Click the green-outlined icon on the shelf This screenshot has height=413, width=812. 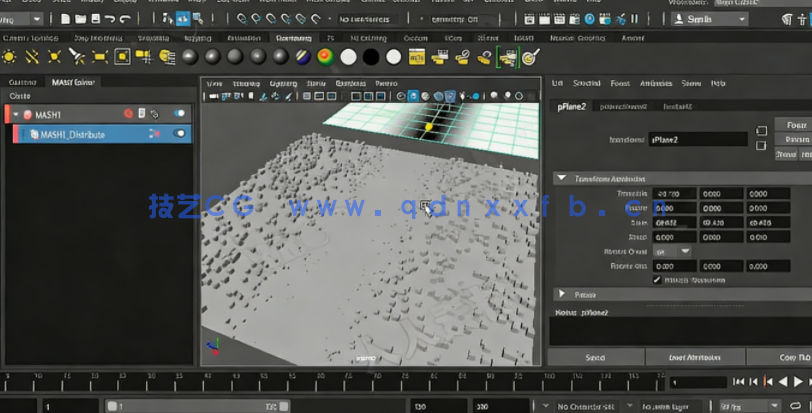tap(509, 57)
